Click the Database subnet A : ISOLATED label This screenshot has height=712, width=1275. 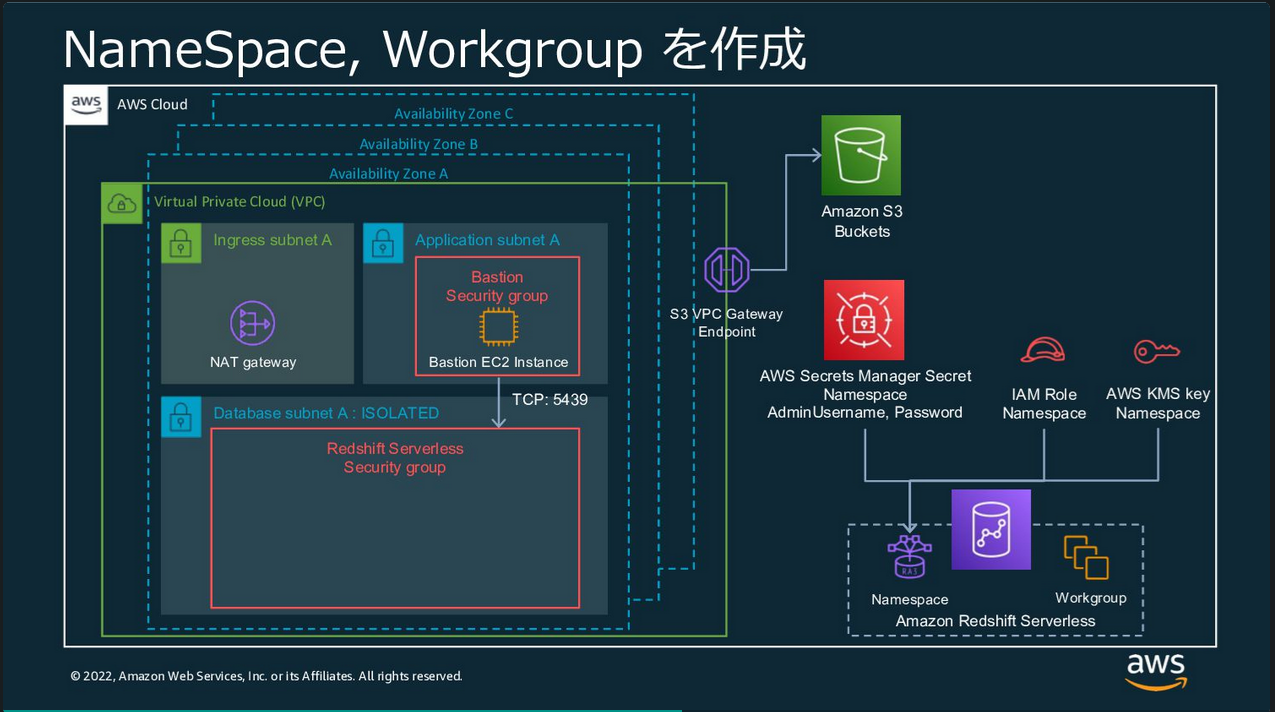326,413
